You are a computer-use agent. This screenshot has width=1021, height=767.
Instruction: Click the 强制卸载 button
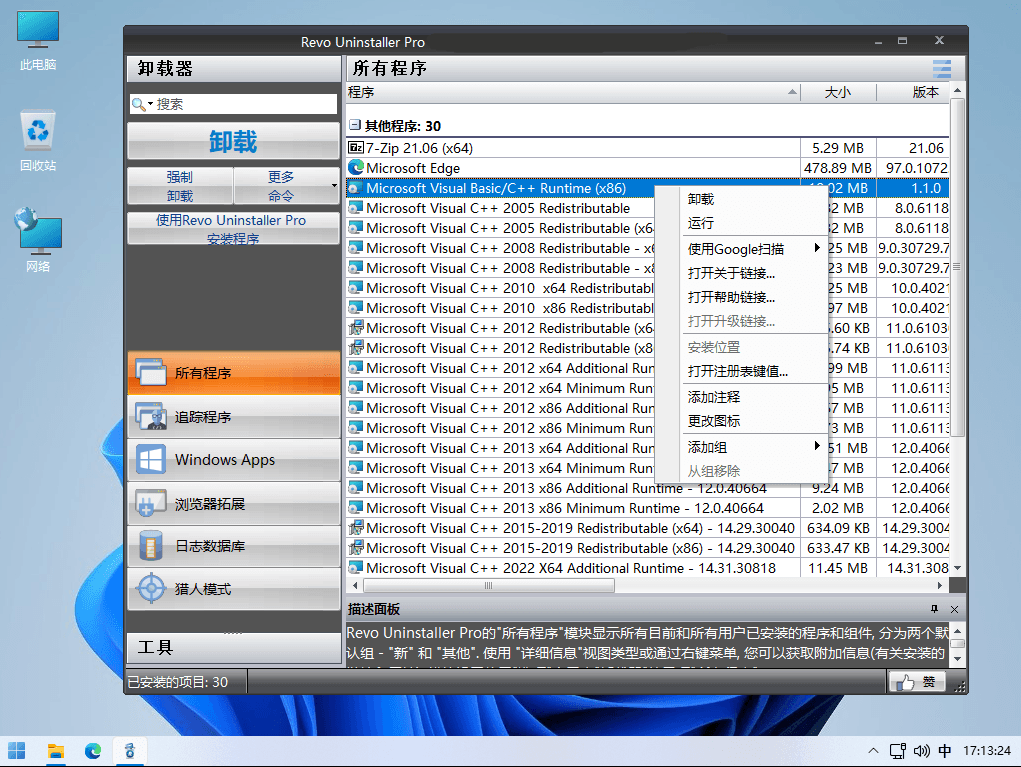(x=180, y=186)
